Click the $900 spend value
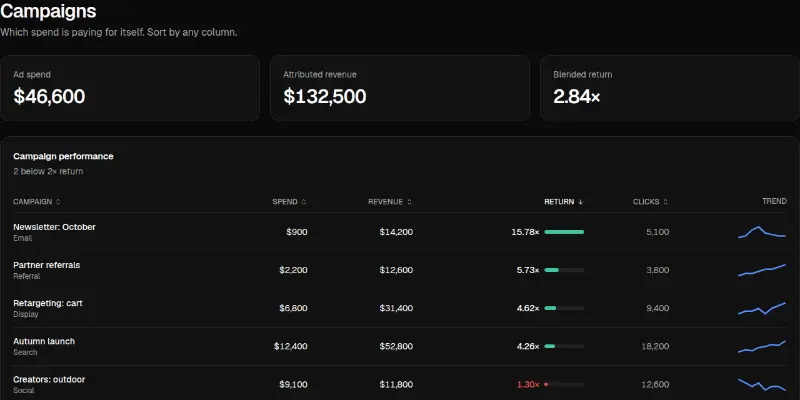This screenshot has height=400, width=800. pyautogui.click(x=297, y=232)
